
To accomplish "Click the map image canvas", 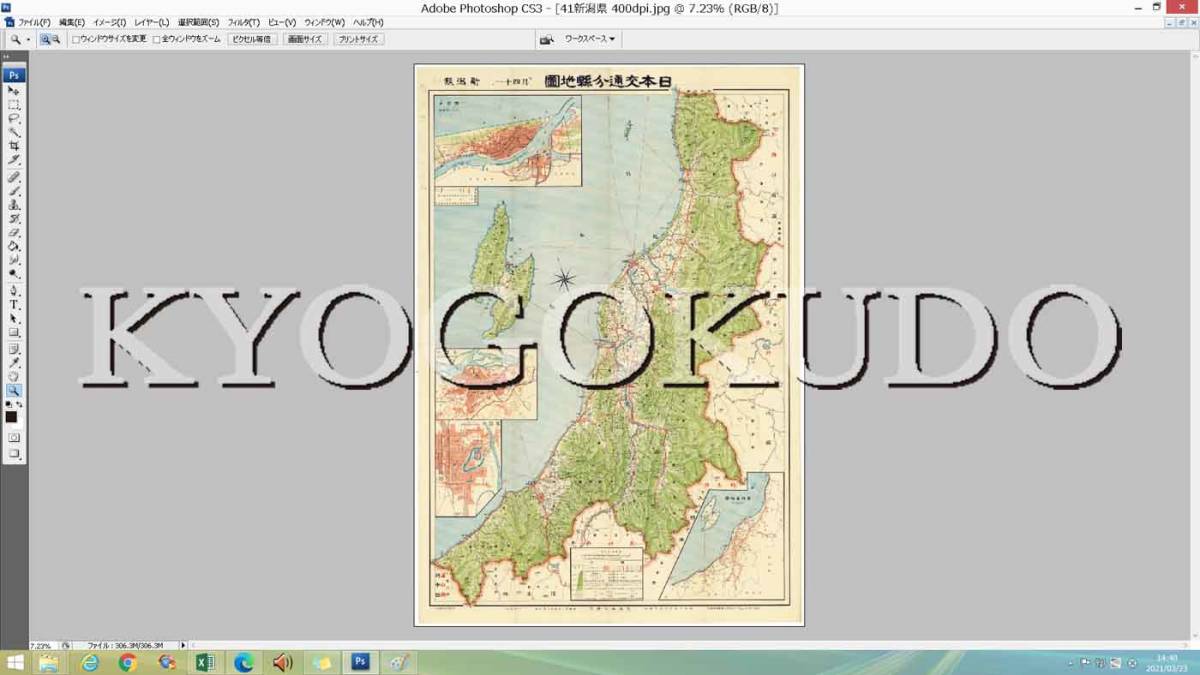I will point(609,345).
